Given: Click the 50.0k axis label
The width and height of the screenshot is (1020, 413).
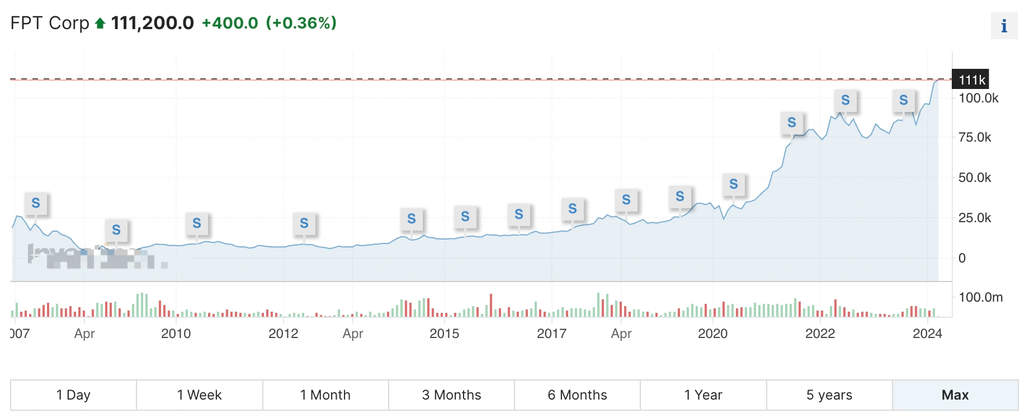Looking at the screenshot, I should pyautogui.click(x=976, y=178).
